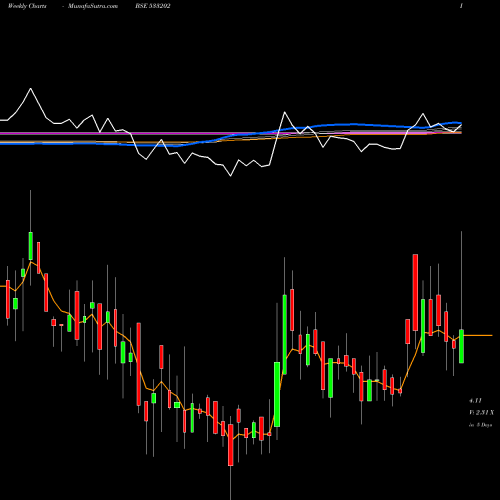Viewport: 500px width, 500px height.
Task: Click the tallest red candle near right side
Action: (415, 292)
